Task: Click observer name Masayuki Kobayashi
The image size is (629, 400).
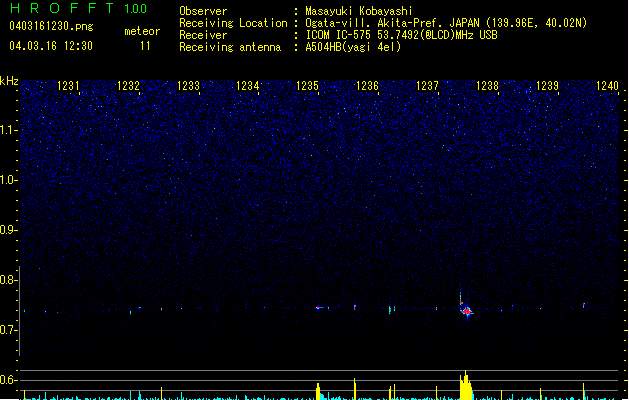Action: click(359, 11)
